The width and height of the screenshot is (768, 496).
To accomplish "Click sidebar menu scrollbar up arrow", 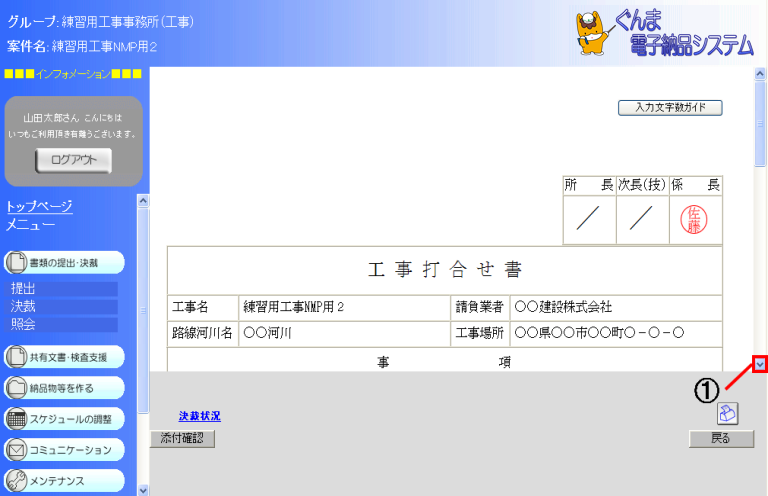I will [143, 201].
